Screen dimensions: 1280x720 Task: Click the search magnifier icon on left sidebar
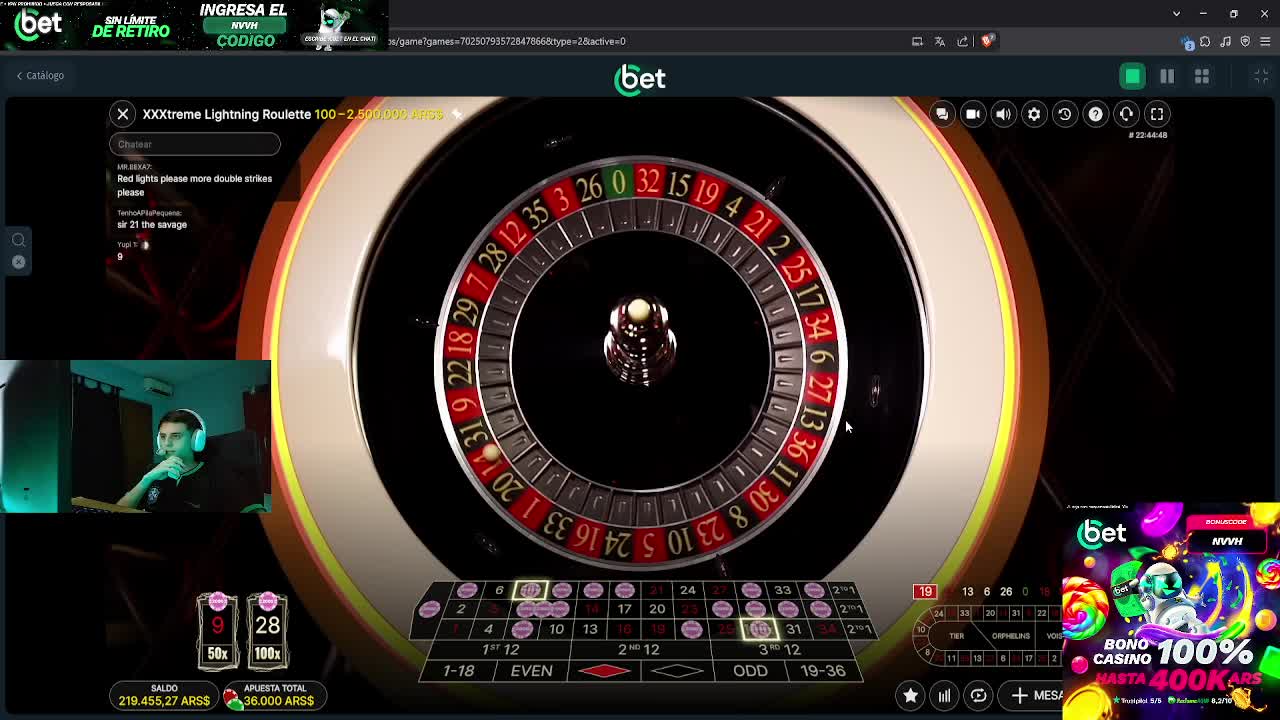pyautogui.click(x=18, y=240)
